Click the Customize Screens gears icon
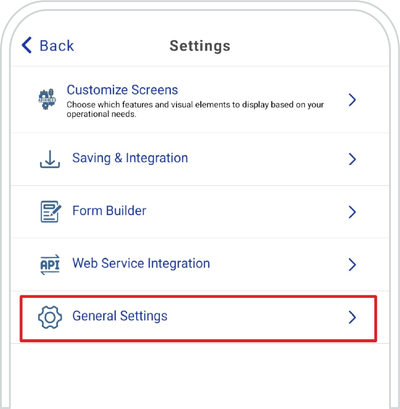The width and height of the screenshot is (400, 409). 47,99
